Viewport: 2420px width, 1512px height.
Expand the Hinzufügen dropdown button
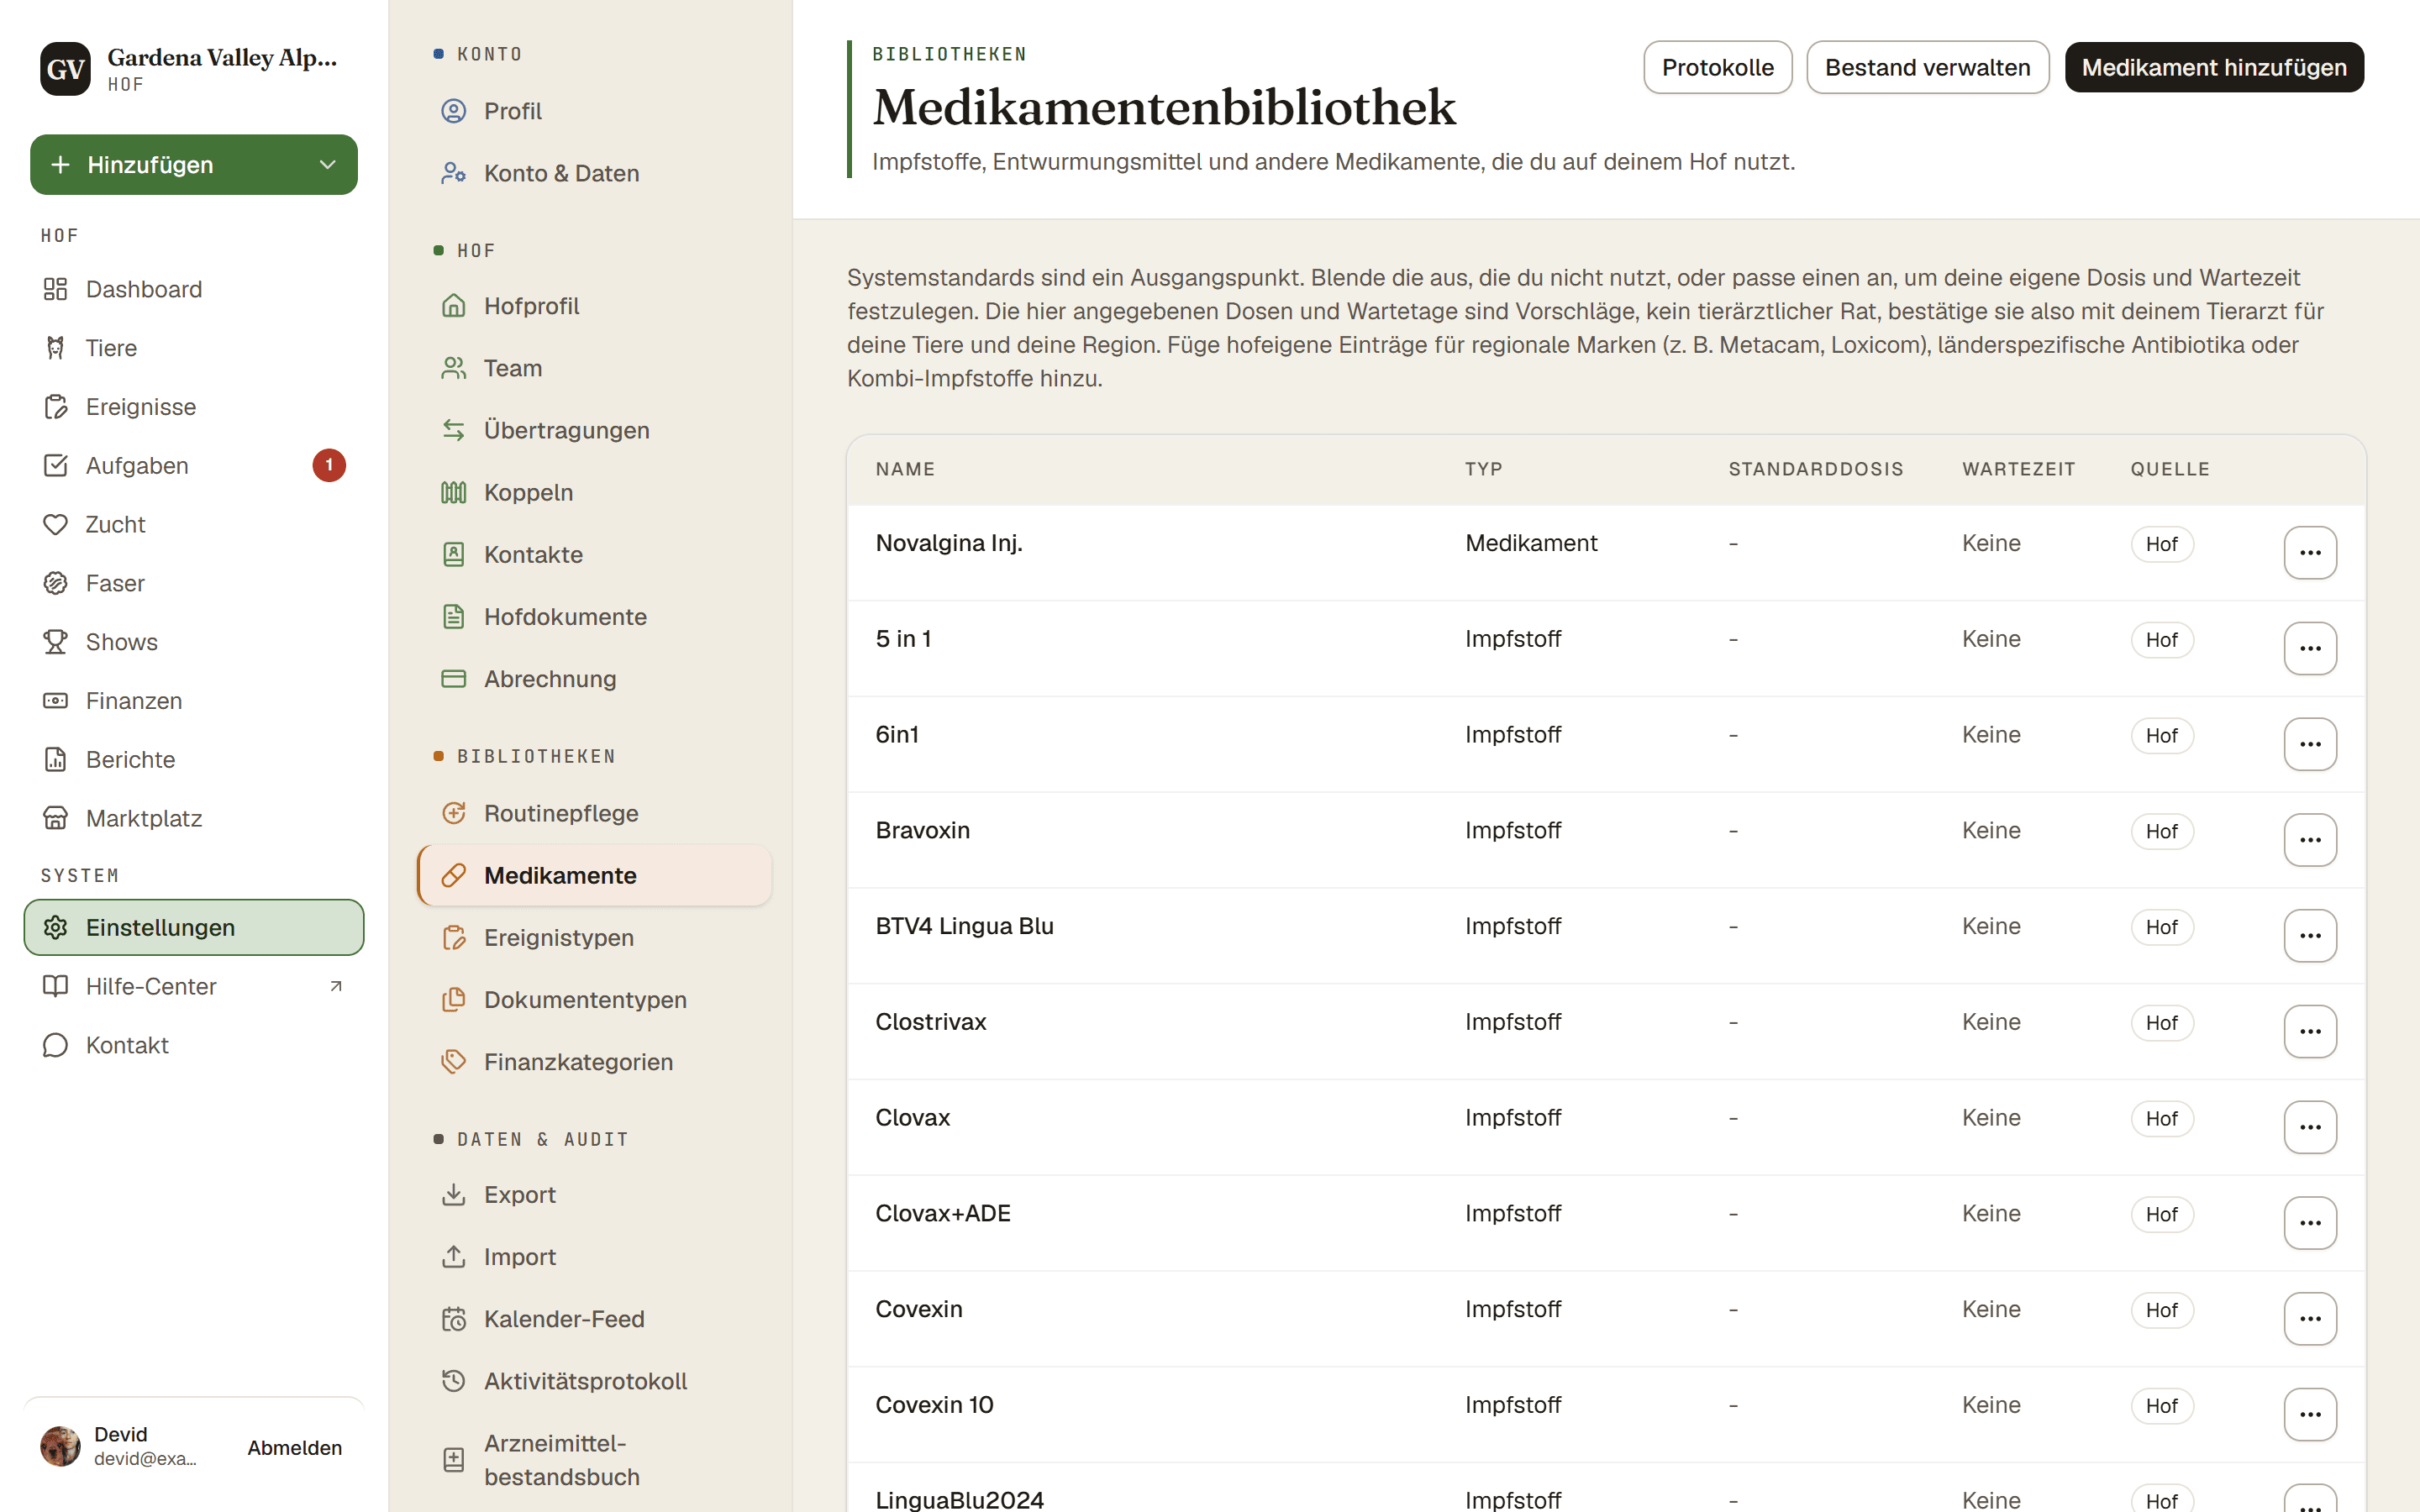194,165
